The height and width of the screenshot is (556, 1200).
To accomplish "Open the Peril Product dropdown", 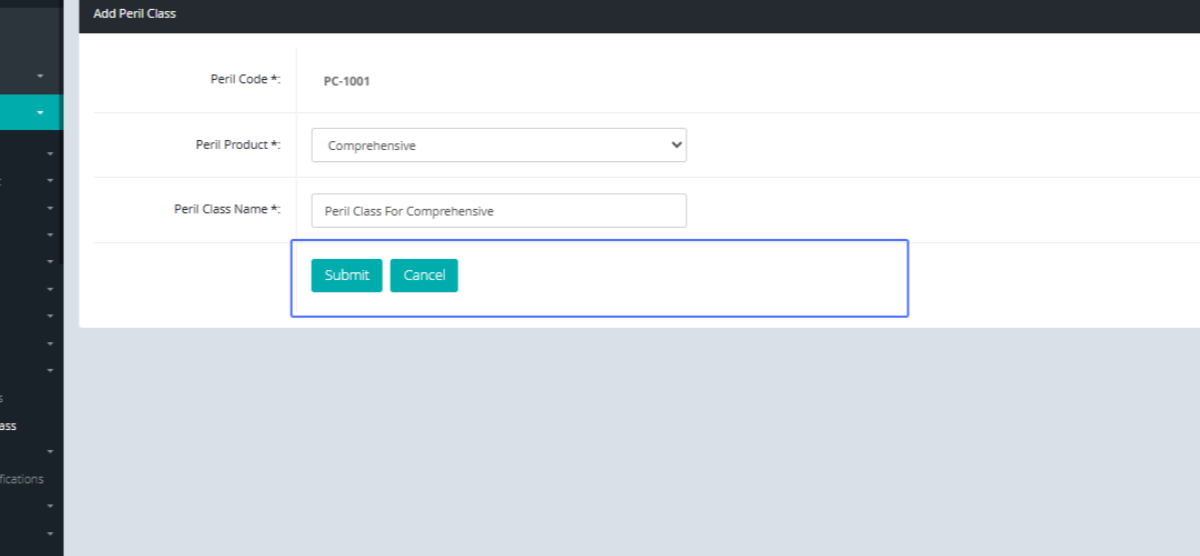I will [x=498, y=145].
